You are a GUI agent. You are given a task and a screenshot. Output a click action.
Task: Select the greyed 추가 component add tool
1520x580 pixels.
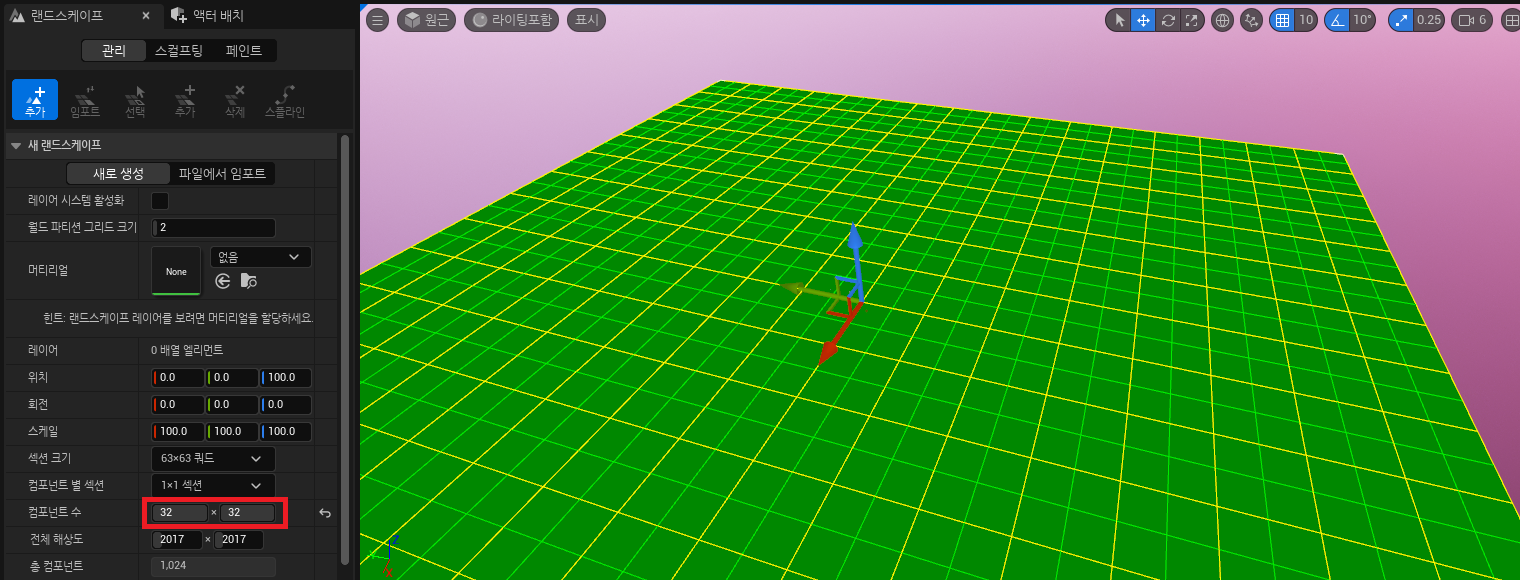point(185,100)
